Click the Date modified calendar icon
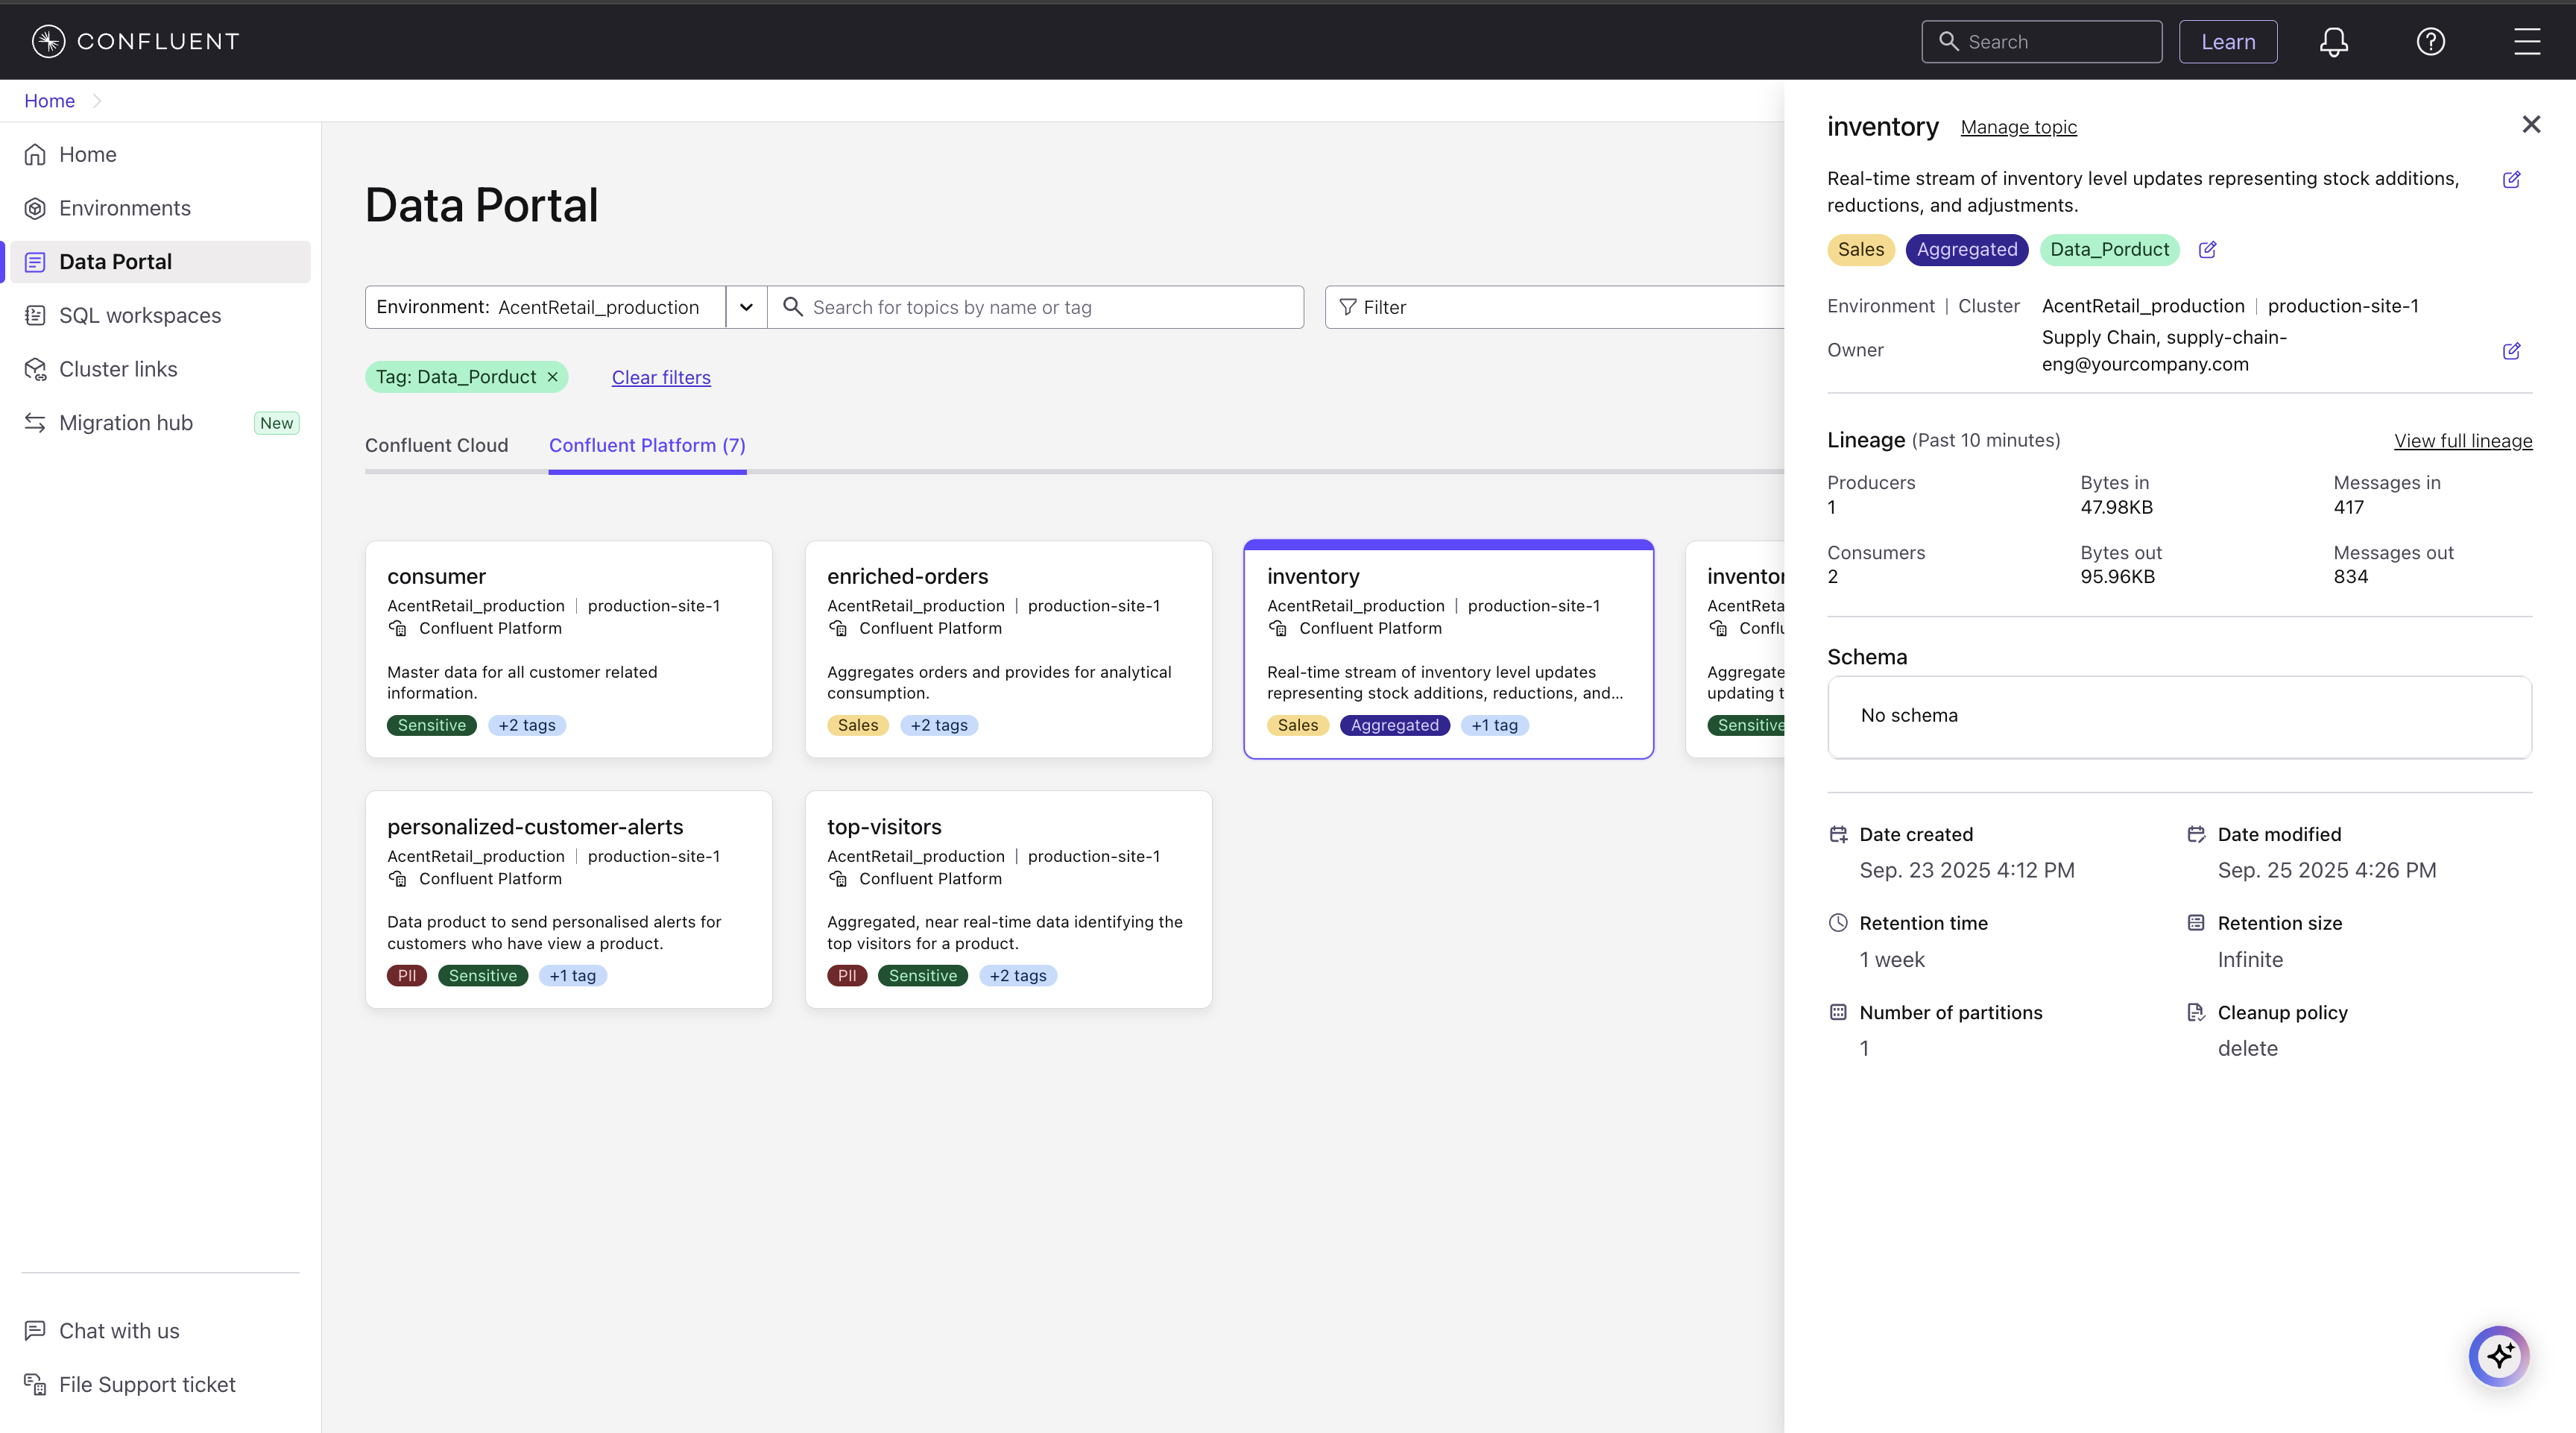Screen dimensions: 2576x1433 tap(2196, 834)
